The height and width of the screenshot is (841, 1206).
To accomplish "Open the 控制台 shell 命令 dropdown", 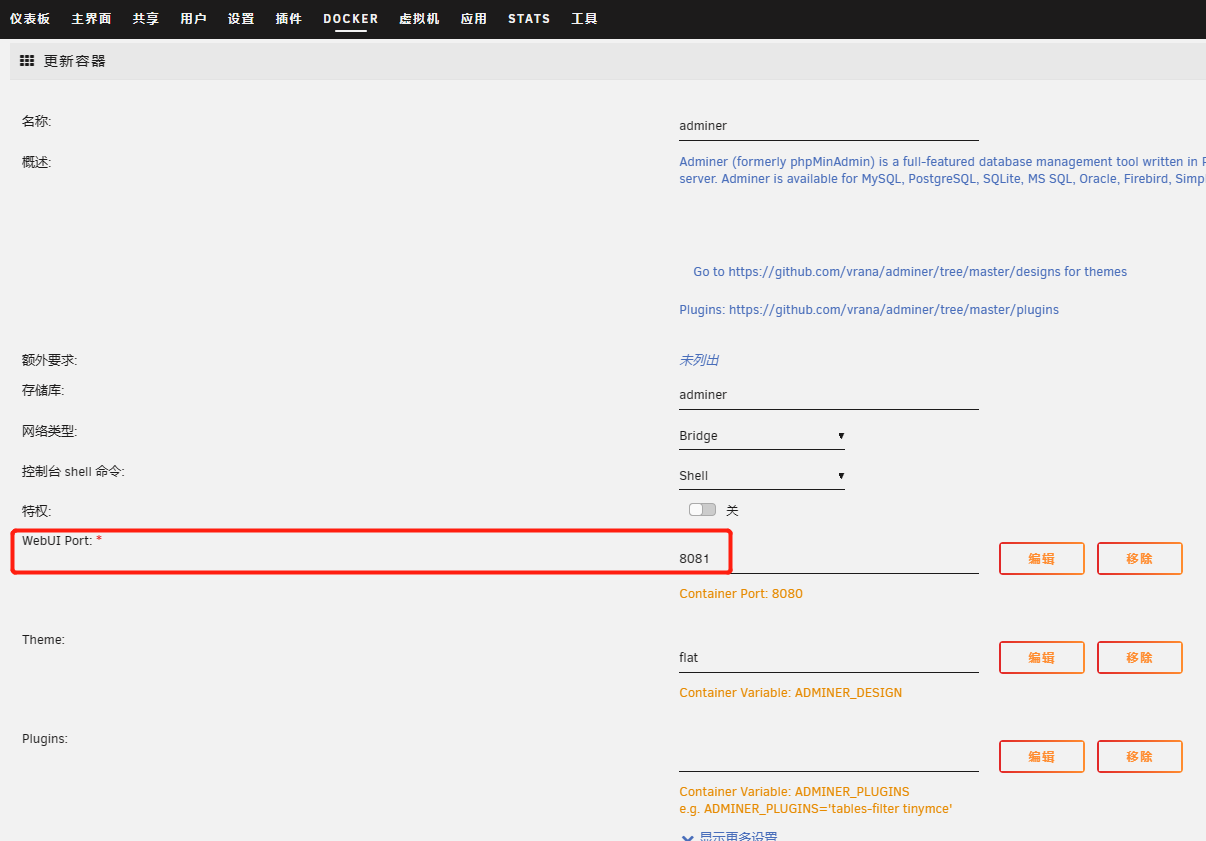I will point(761,476).
